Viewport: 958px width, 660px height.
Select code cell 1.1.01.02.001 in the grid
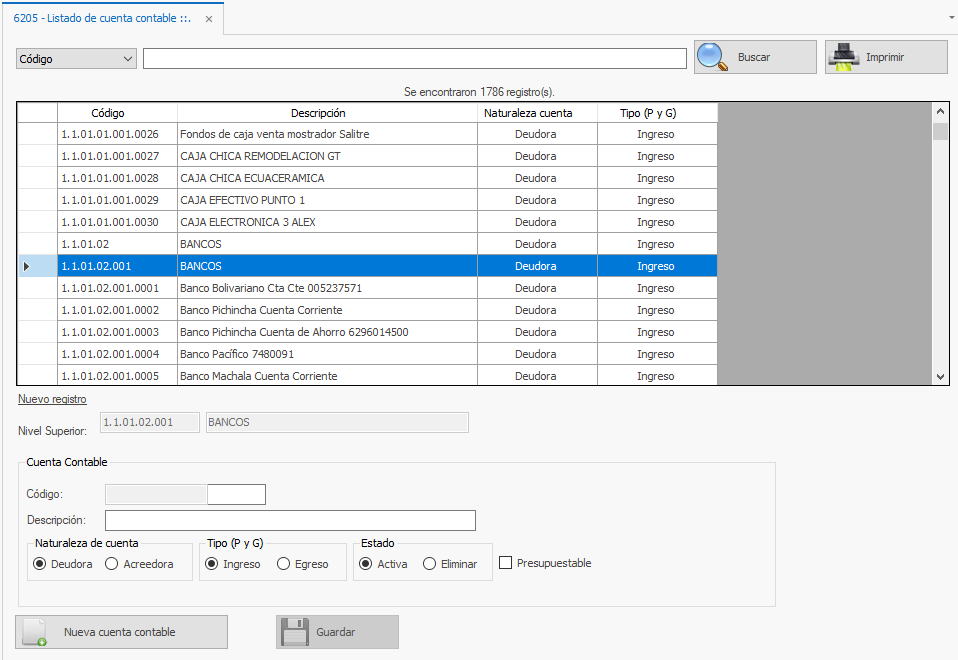pyautogui.click(x=117, y=266)
